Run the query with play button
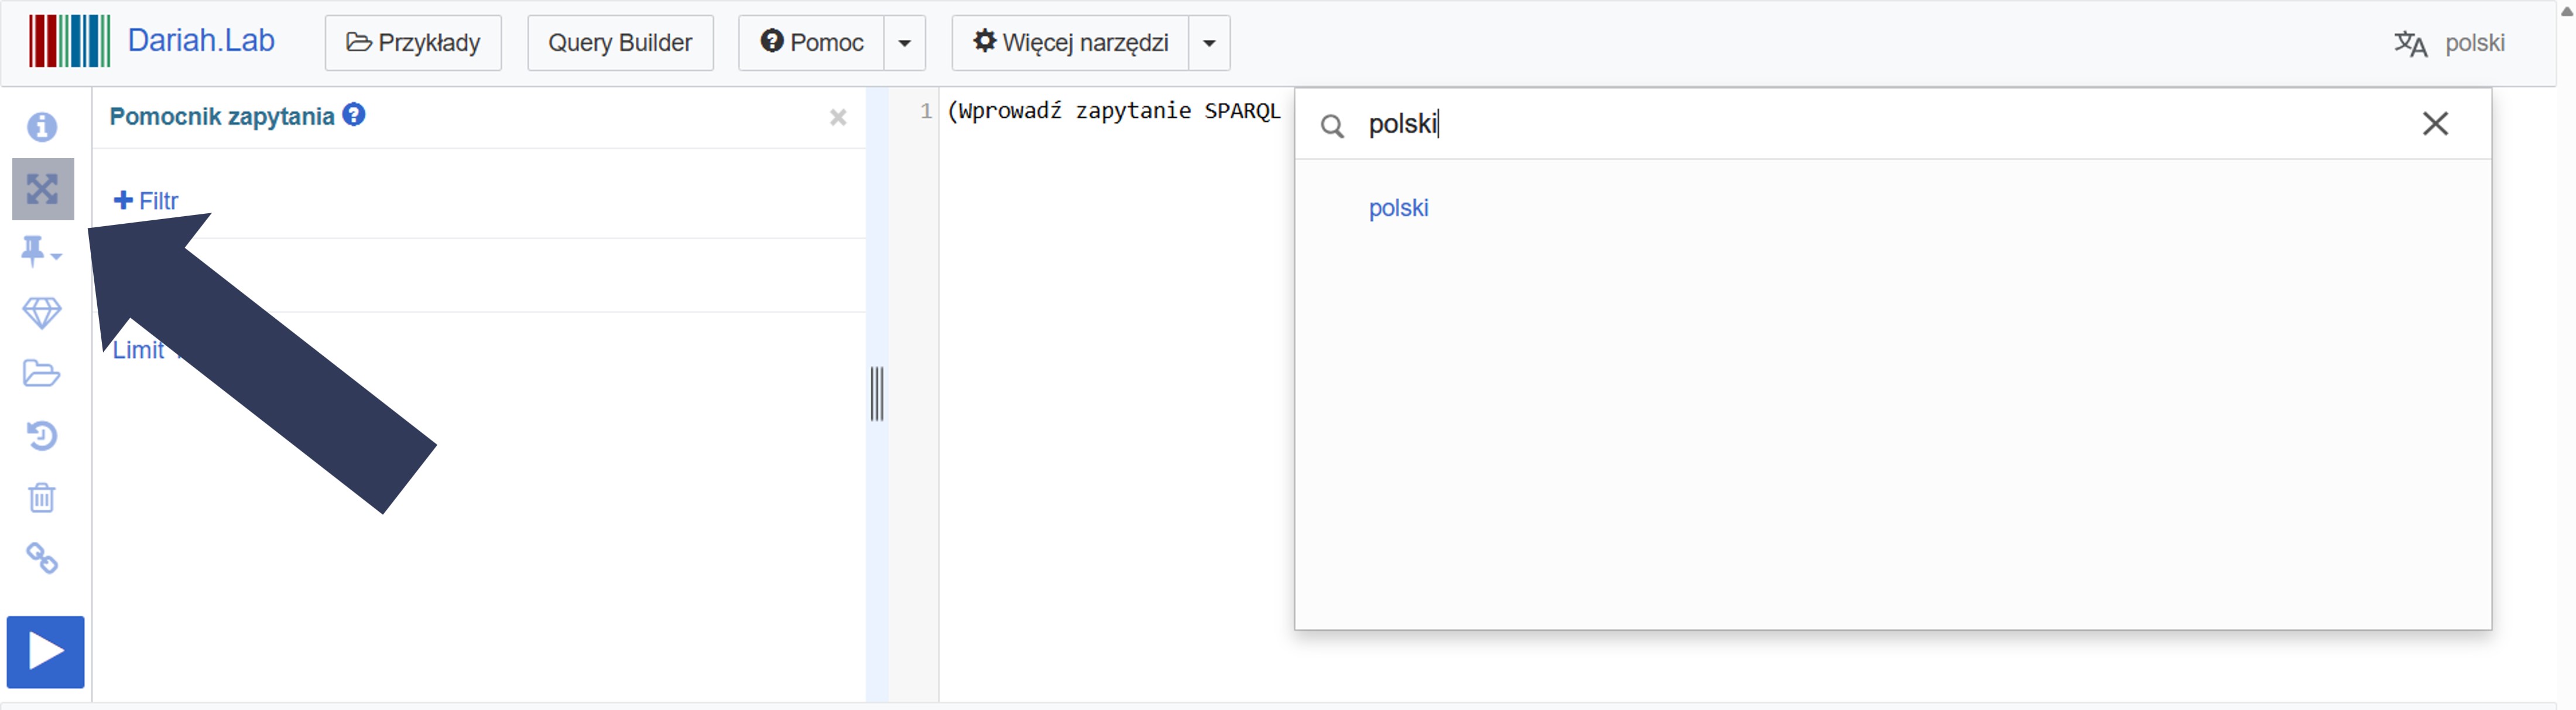Viewport: 2576px width, 710px height. (45, 652)
